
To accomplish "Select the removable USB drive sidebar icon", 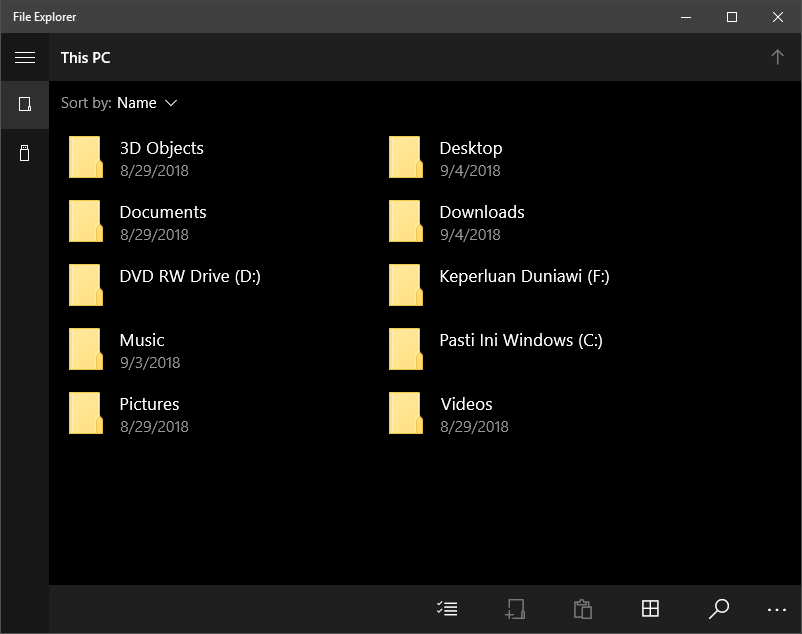I will point(25,153).
